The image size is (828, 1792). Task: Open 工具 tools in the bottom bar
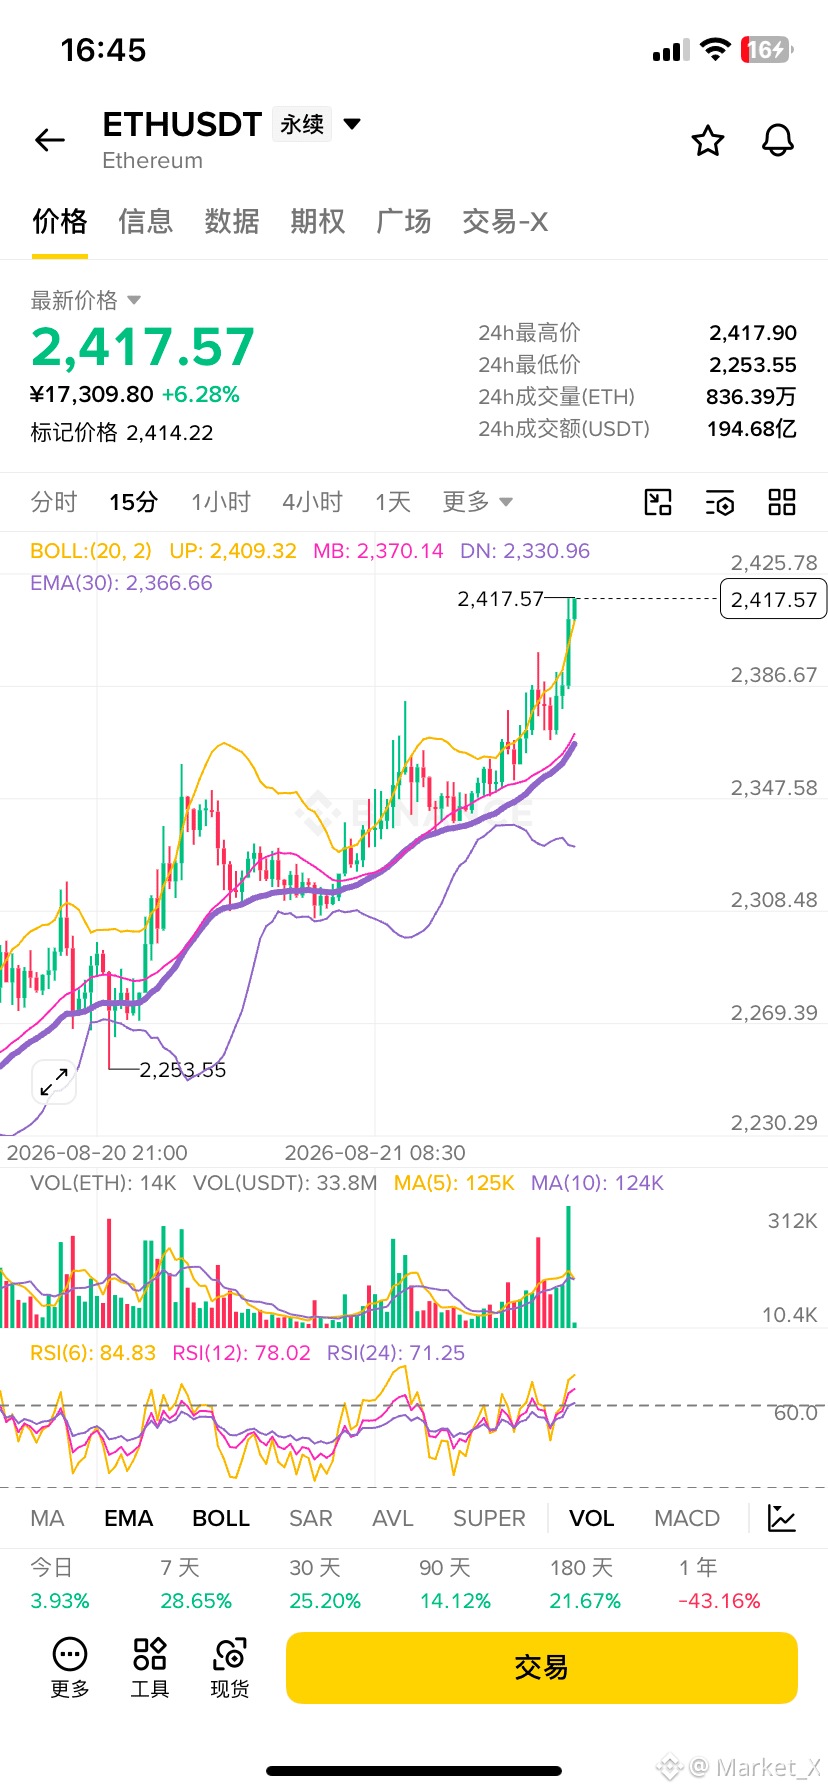tap(150, 1668)
